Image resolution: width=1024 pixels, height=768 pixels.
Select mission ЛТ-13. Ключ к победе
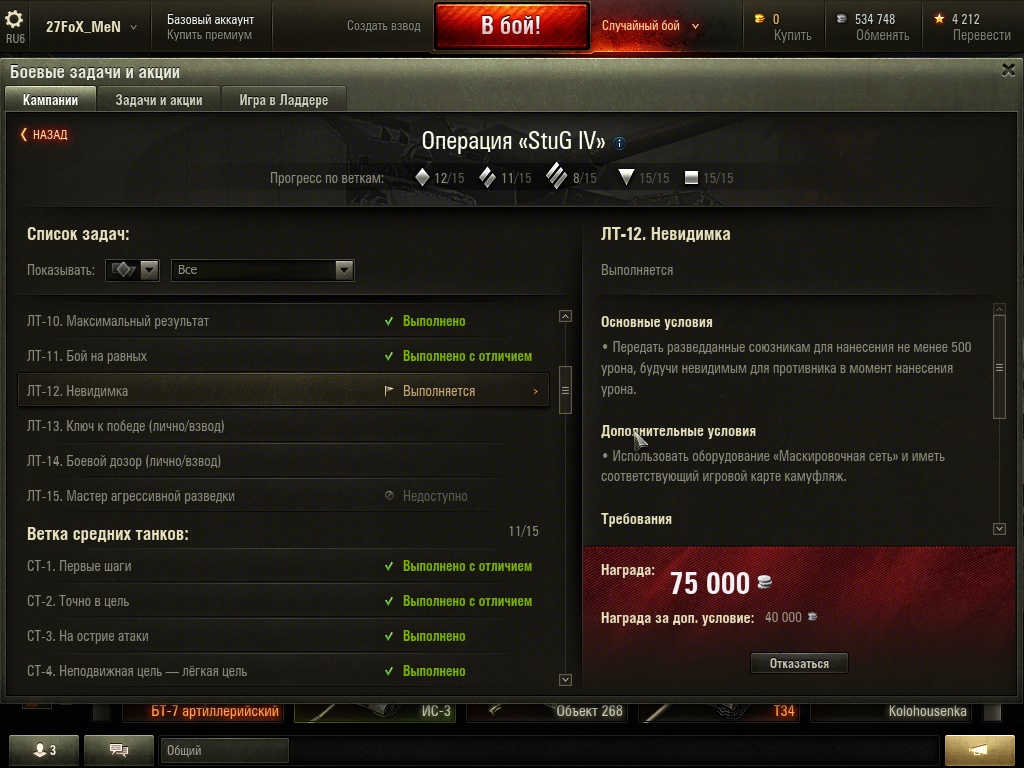pyautogui.click(x=283, y=426)
